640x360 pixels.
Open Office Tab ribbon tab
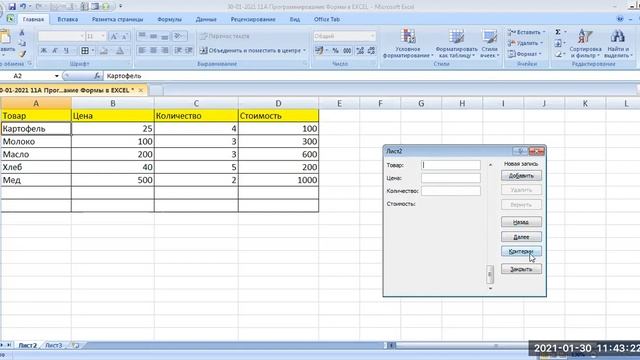[327, 19]
